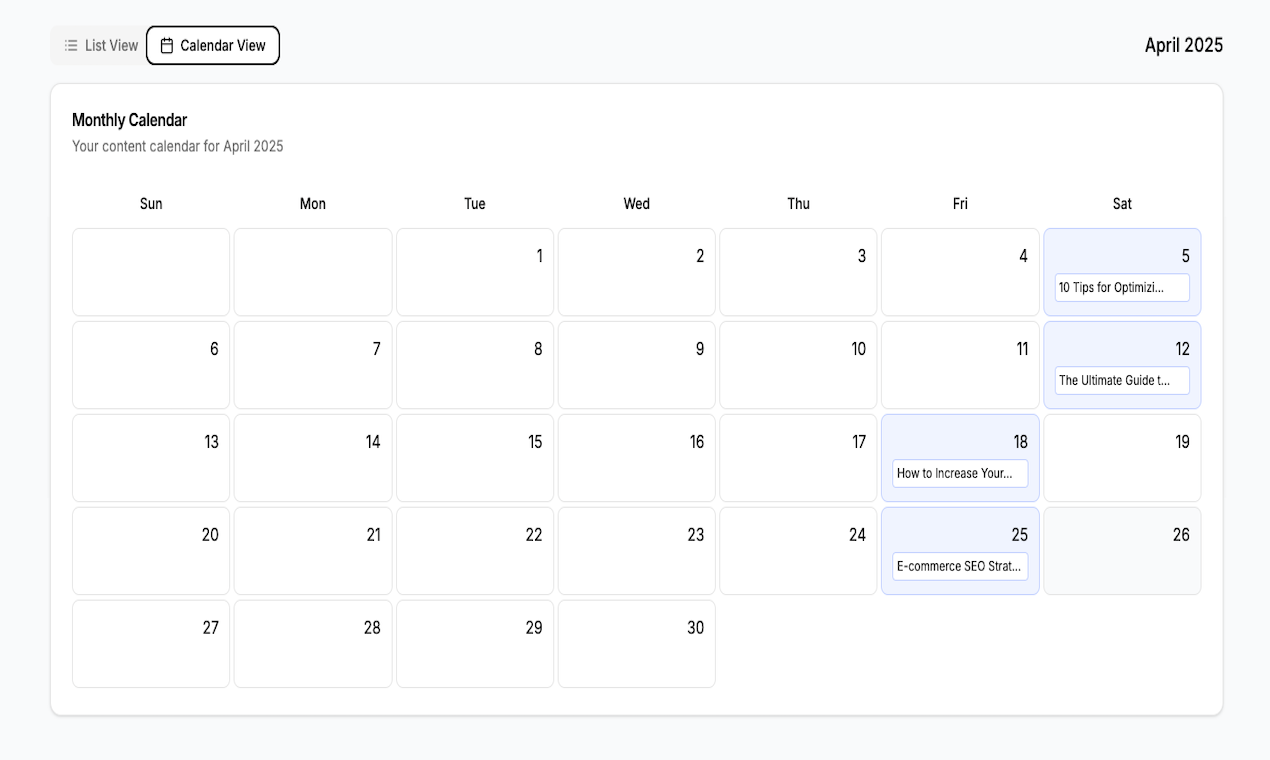Image resolution: width=1270 pixels, height=760 pixels.
Task: Select April 15 day cell
Action: (475, 458)
